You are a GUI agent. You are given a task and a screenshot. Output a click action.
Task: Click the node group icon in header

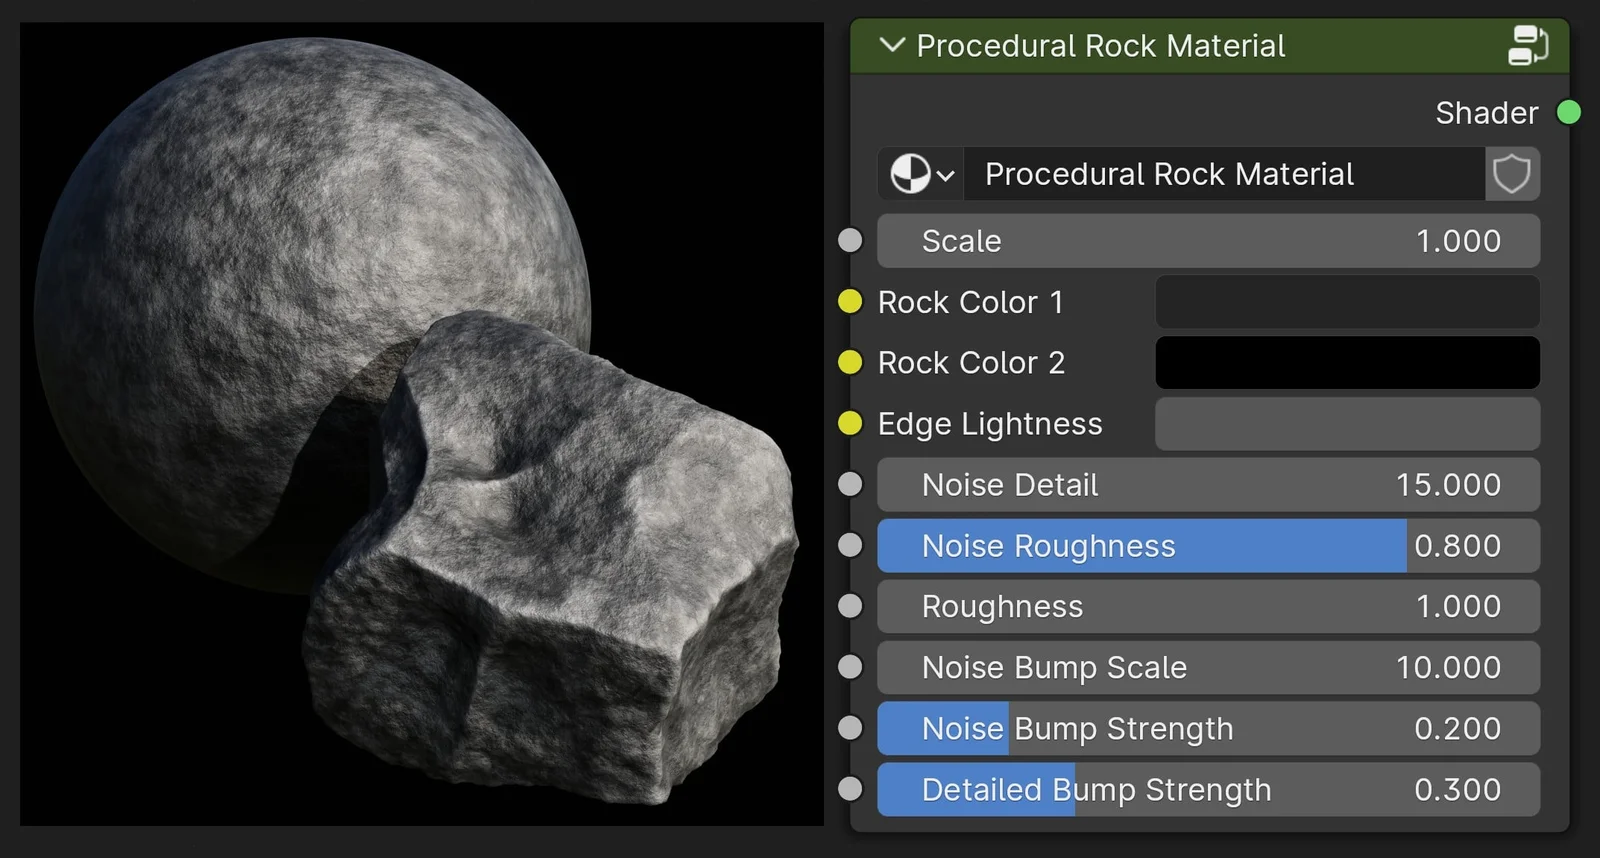1527,46
